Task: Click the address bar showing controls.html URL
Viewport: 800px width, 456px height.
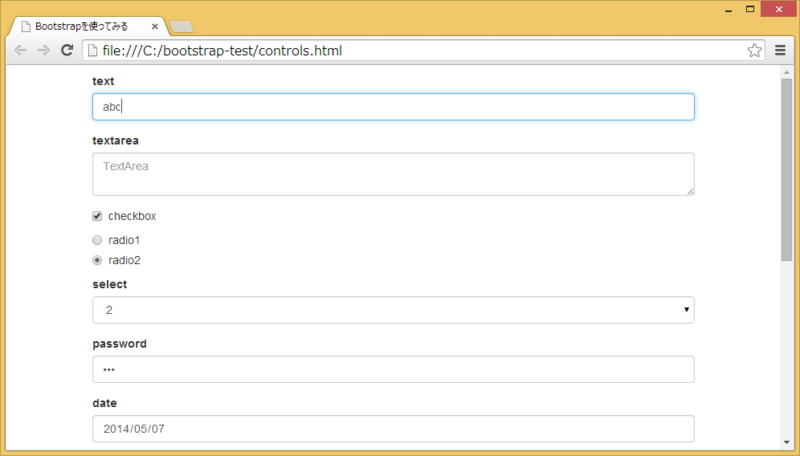Action: 423,50
